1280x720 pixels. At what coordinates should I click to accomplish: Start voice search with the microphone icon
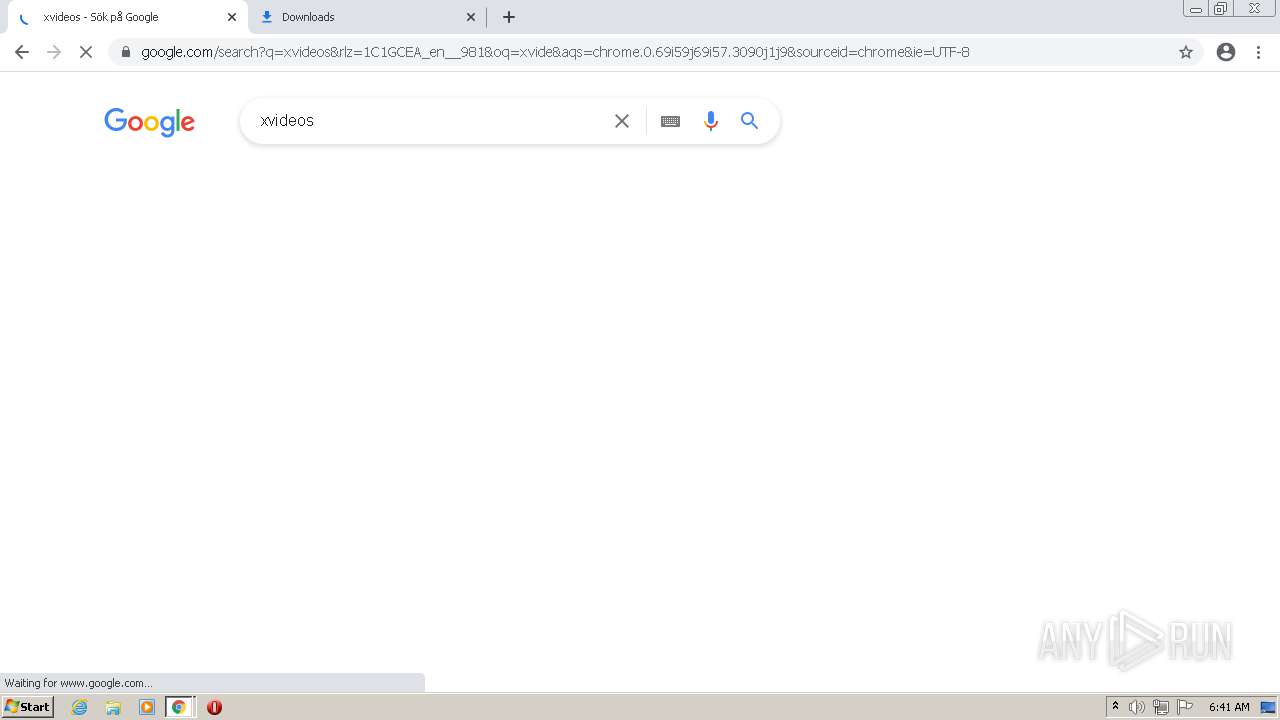point(711,121)
